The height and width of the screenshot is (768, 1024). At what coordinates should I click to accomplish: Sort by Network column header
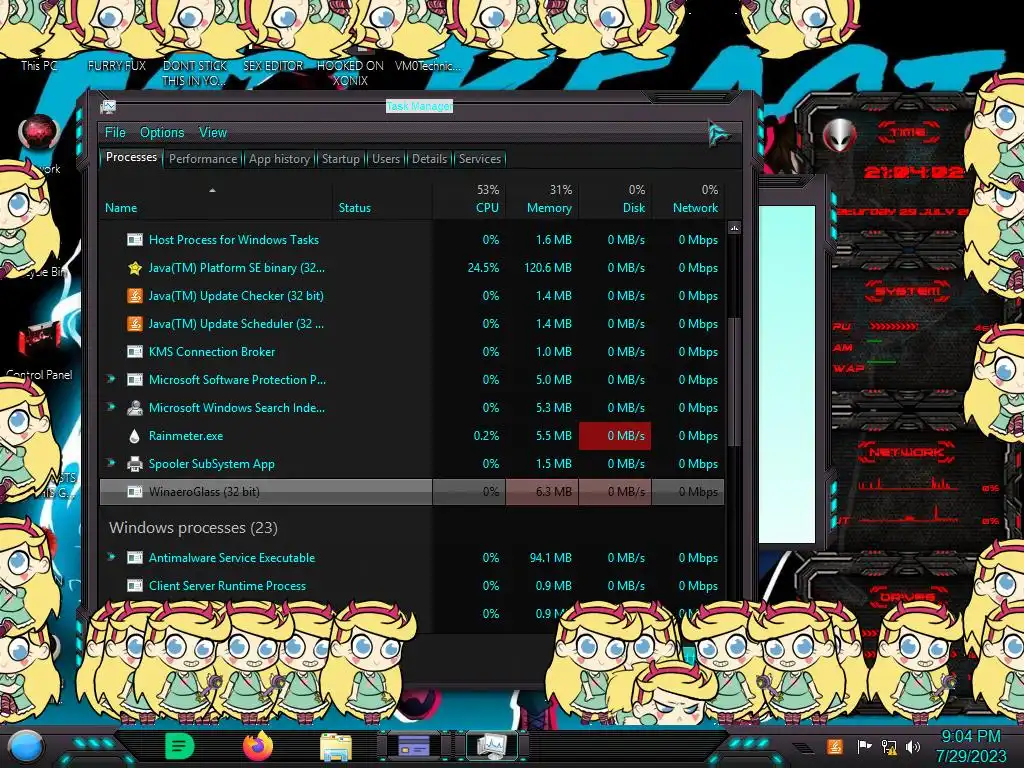point(688,199)
